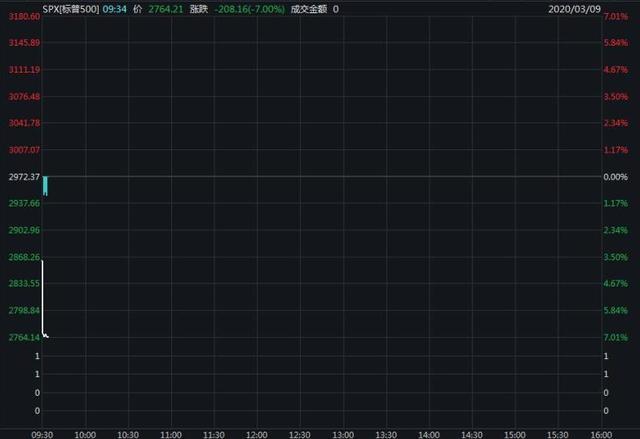
Task: Click the 2833.55 price axis label
Action: (24, 283)
